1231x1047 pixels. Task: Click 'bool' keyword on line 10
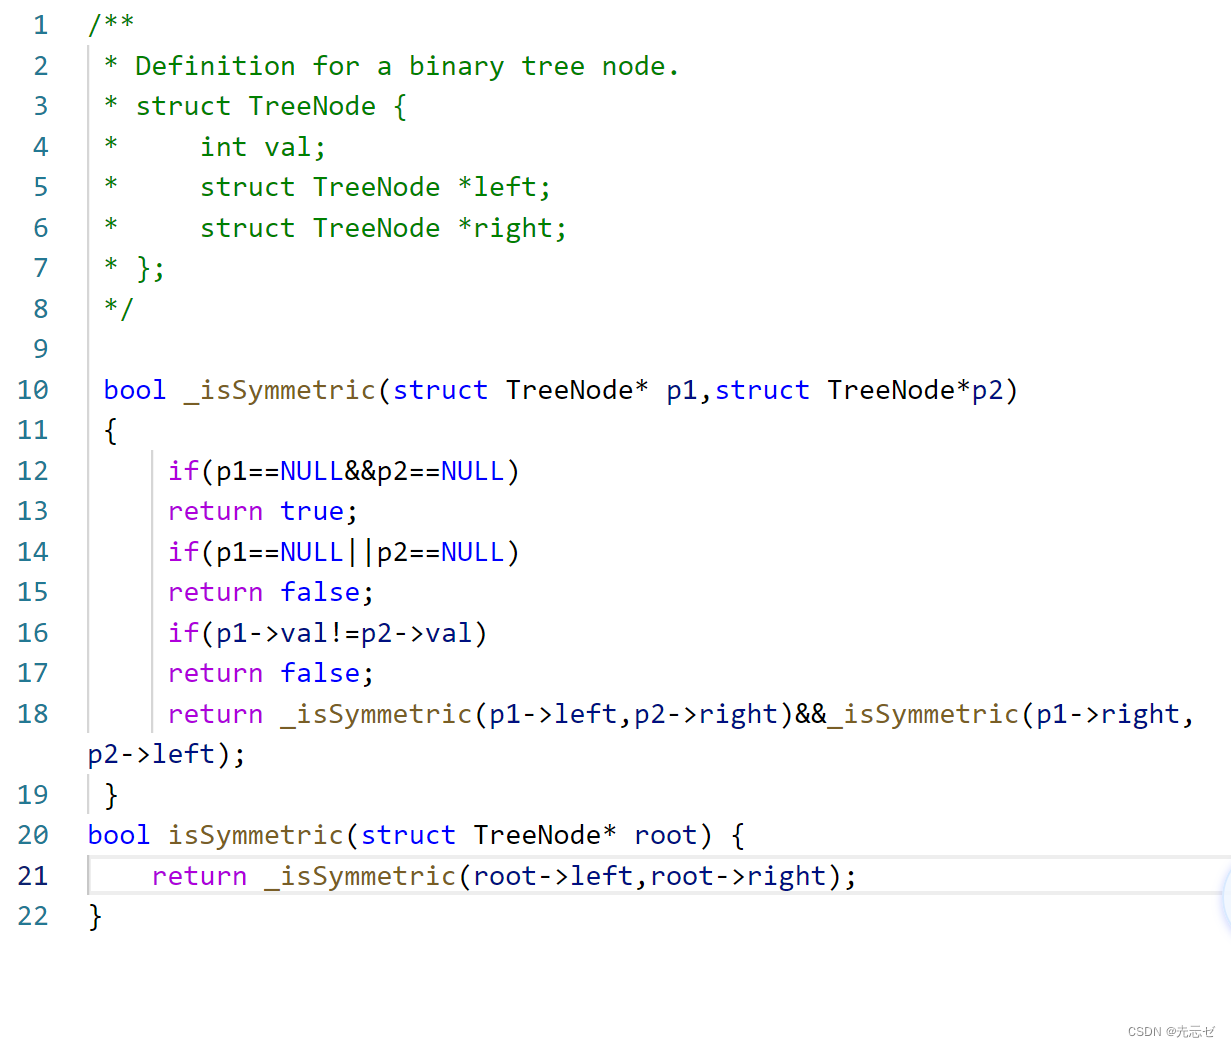click(135, 390)
